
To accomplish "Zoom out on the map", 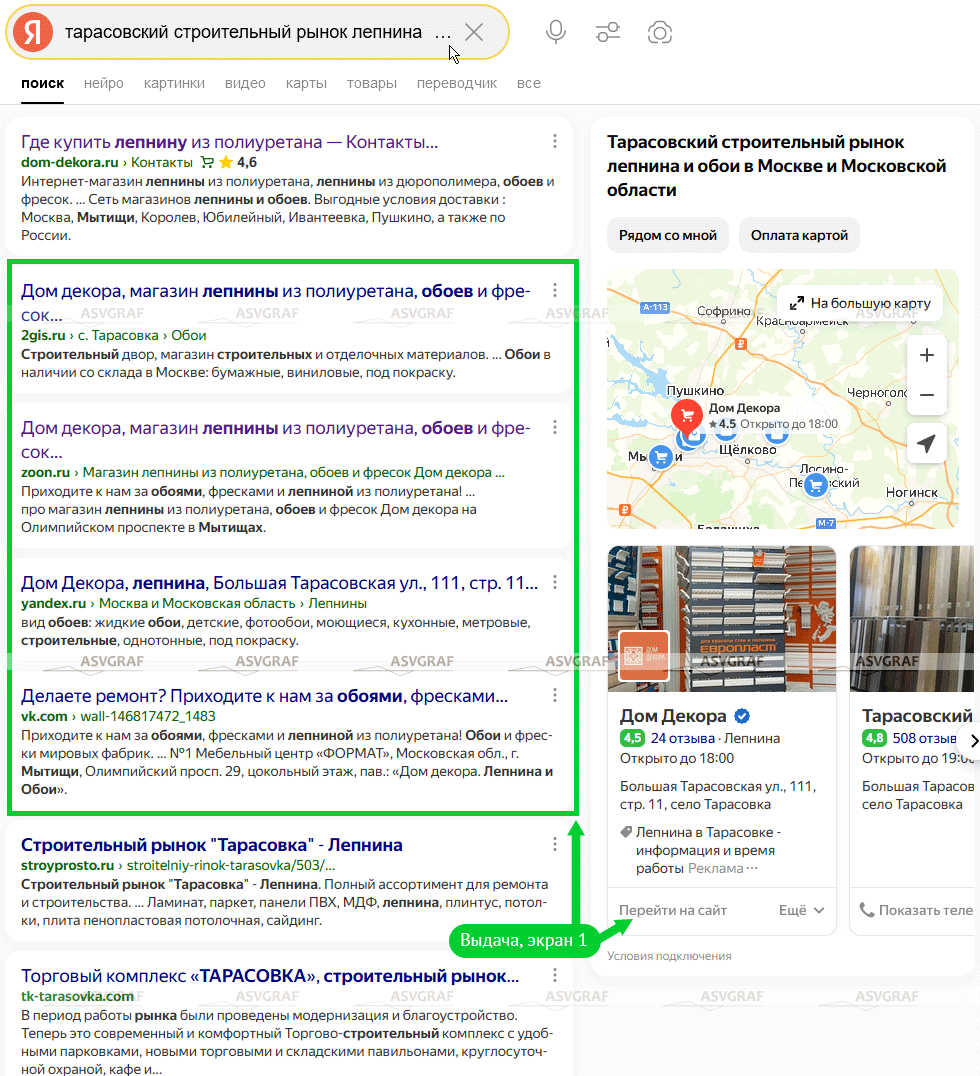I will pos(926,395).
